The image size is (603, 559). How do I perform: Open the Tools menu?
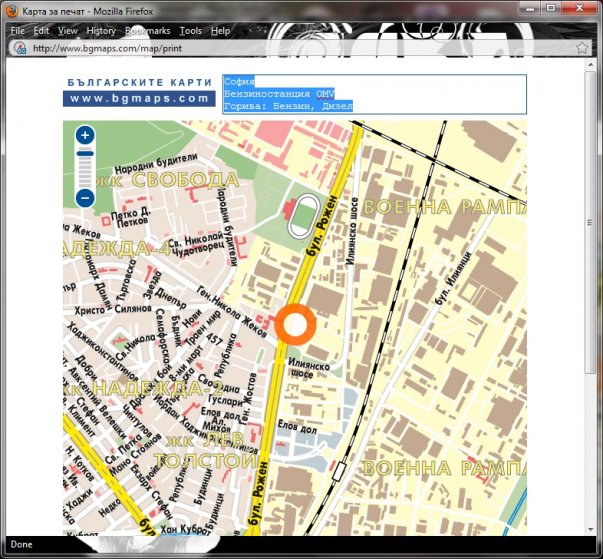click(190, 31)
